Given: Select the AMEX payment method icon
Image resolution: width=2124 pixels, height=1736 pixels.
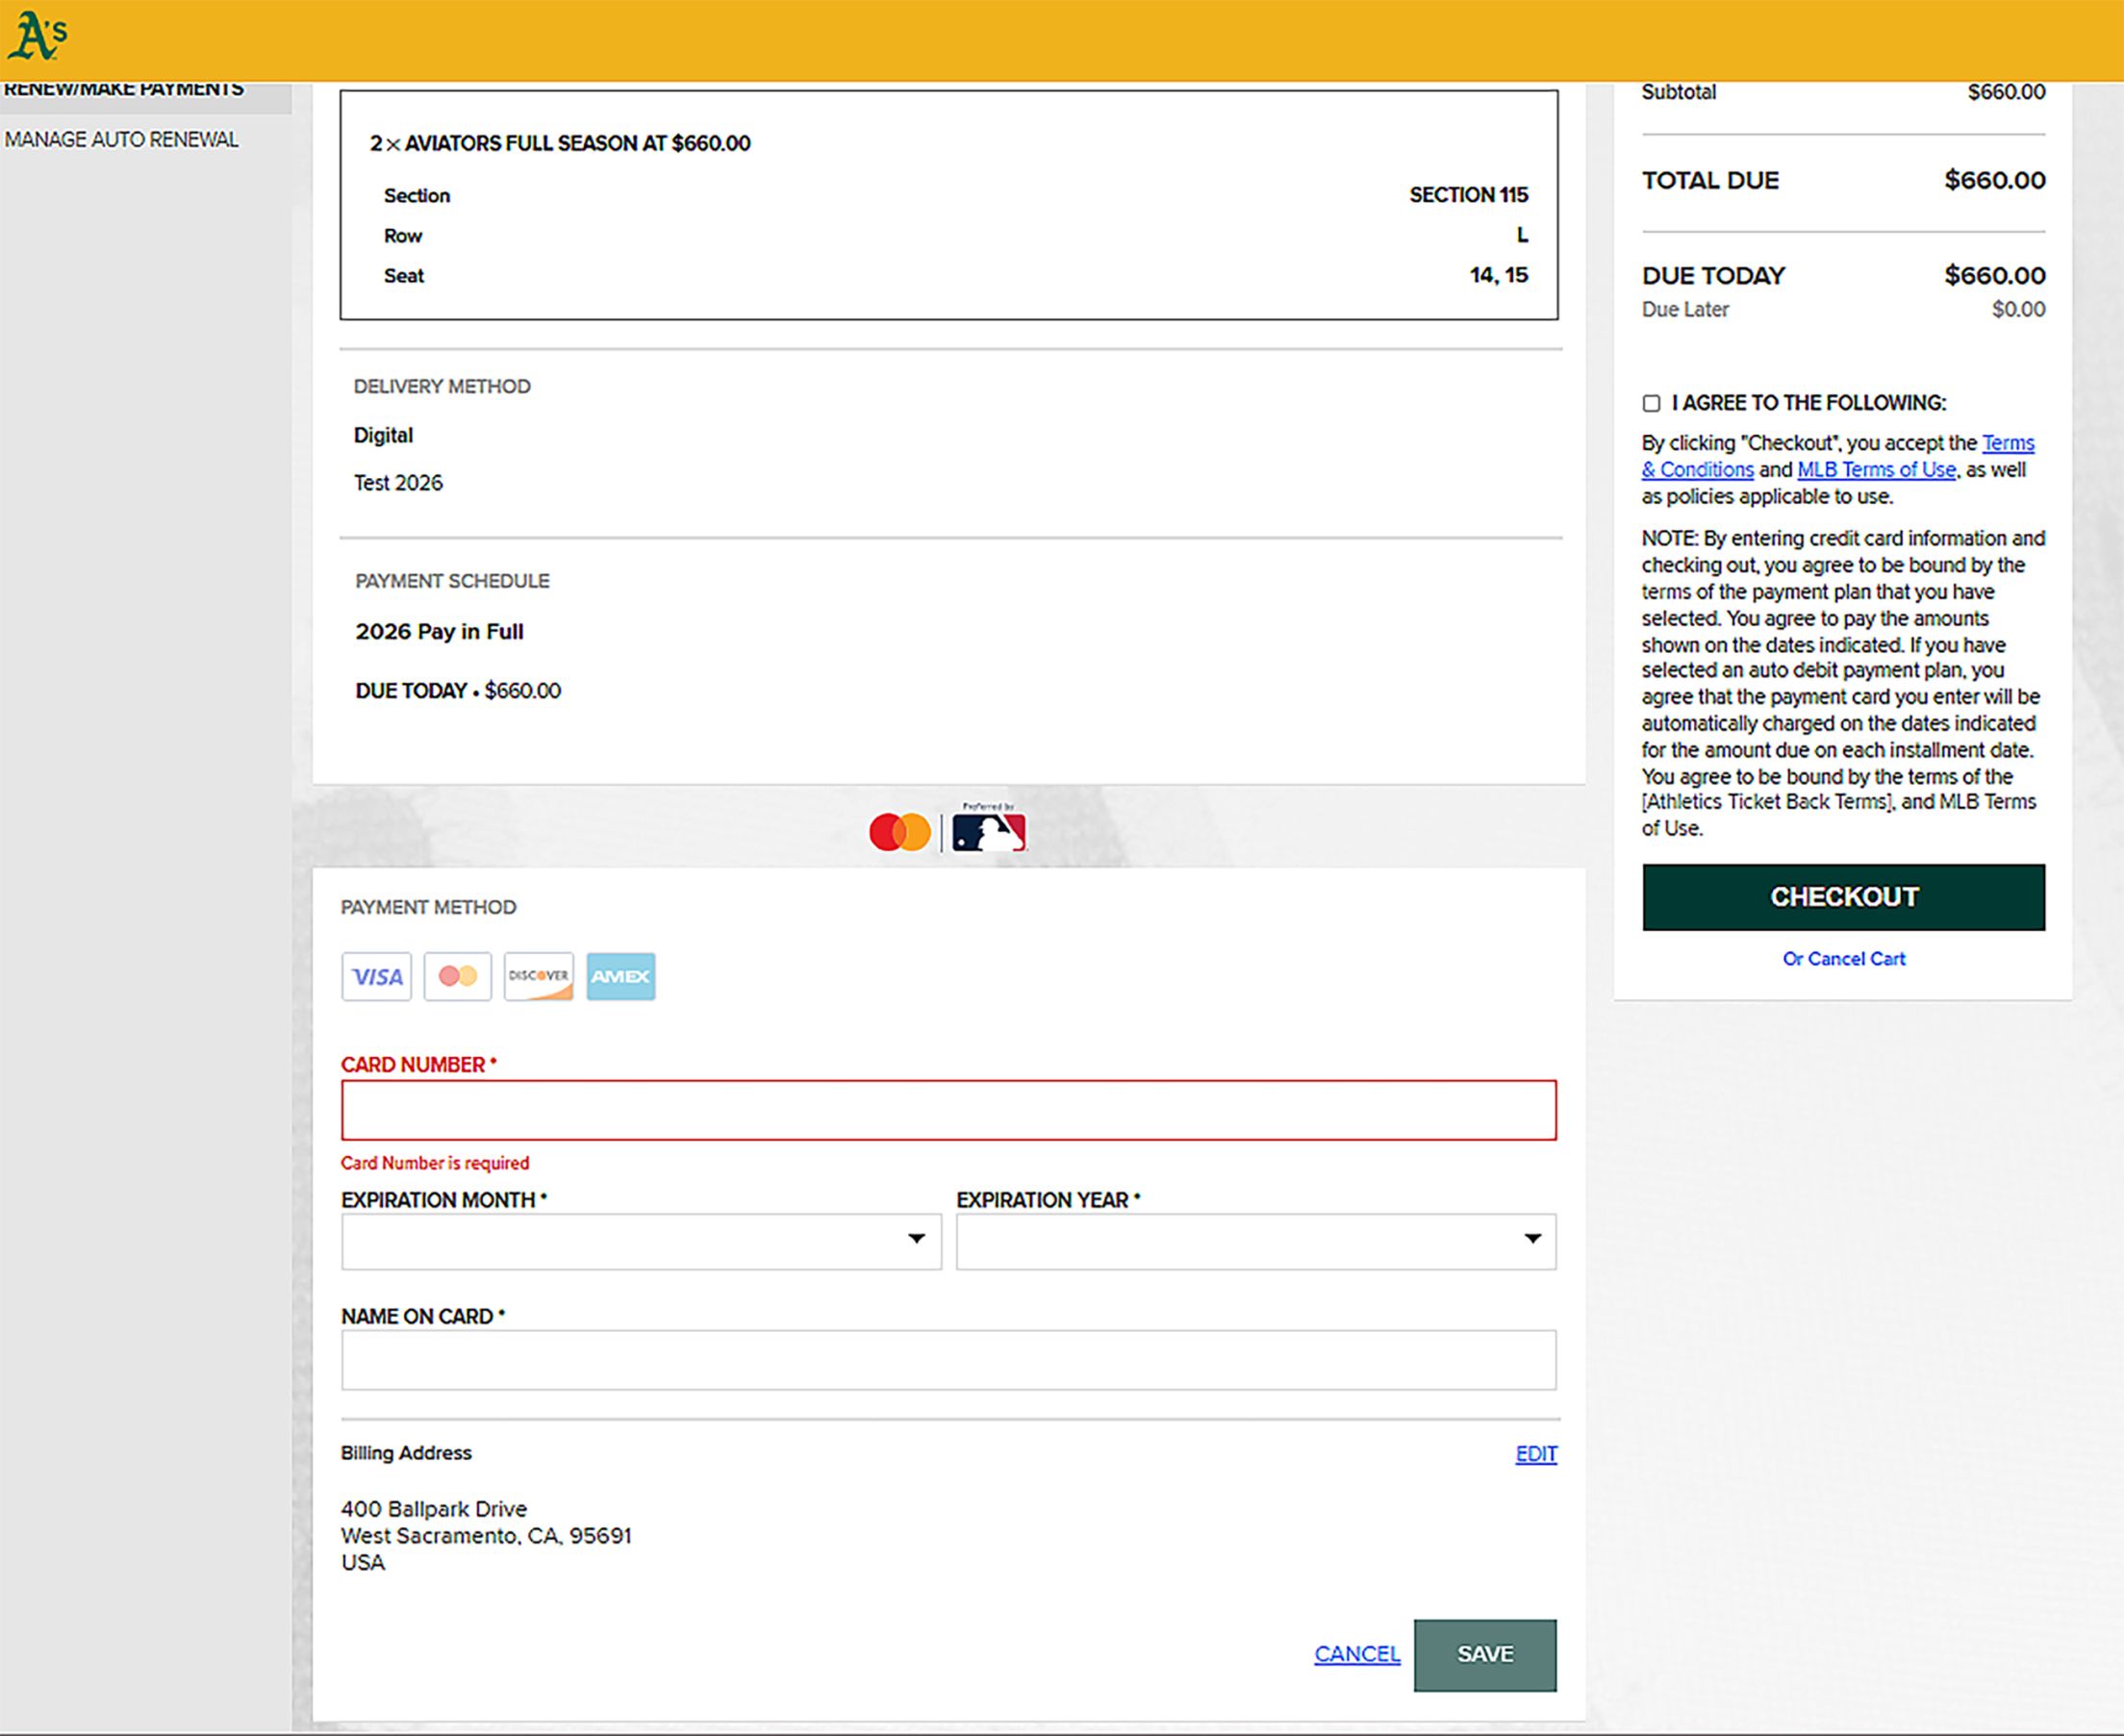Looking at the screenshot, I should tap(620, 977).
